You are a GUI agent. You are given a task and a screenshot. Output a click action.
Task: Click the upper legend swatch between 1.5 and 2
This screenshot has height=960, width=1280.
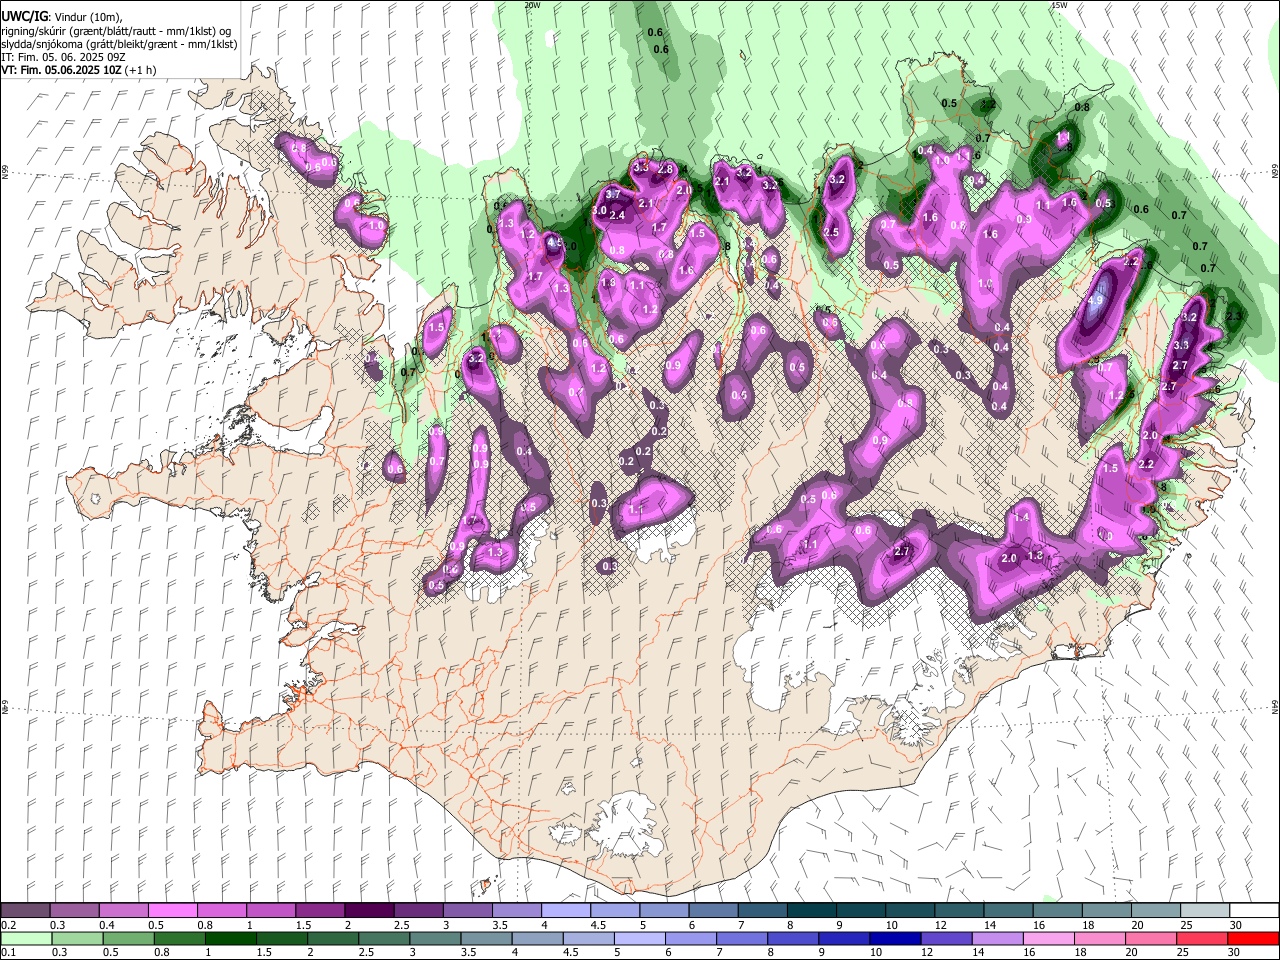coord(320,911)
